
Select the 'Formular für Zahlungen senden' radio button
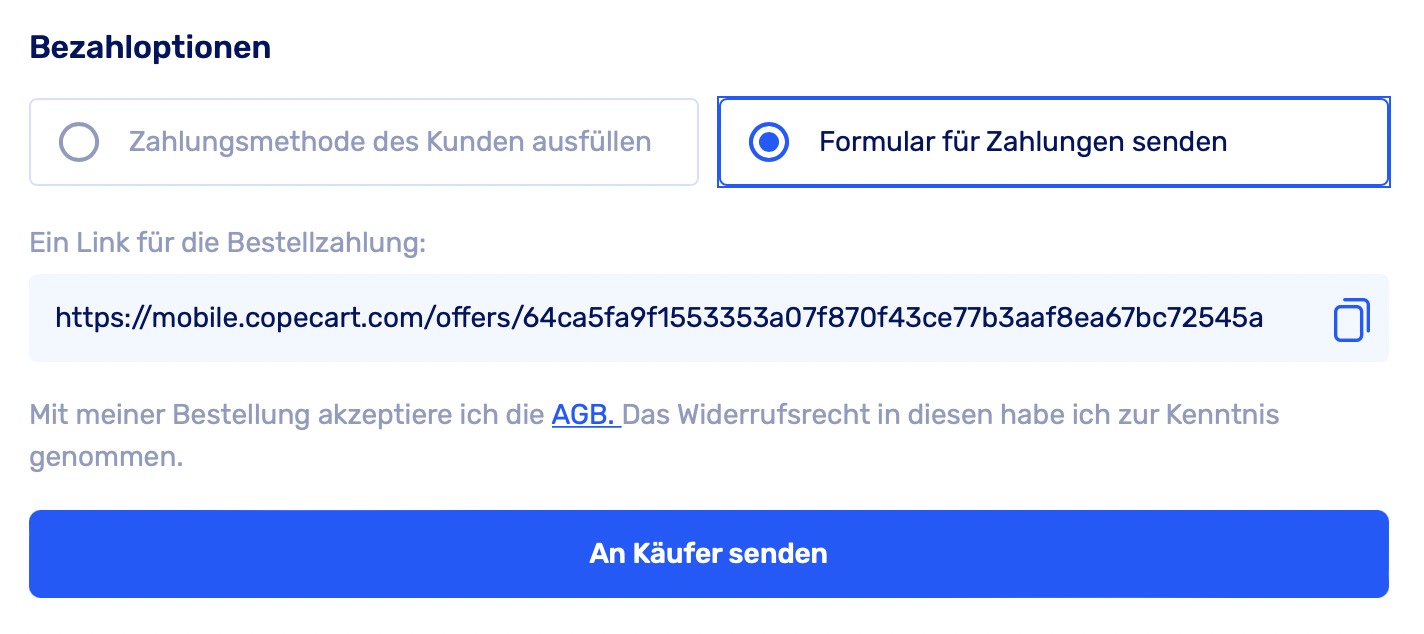tap(769, 142)
